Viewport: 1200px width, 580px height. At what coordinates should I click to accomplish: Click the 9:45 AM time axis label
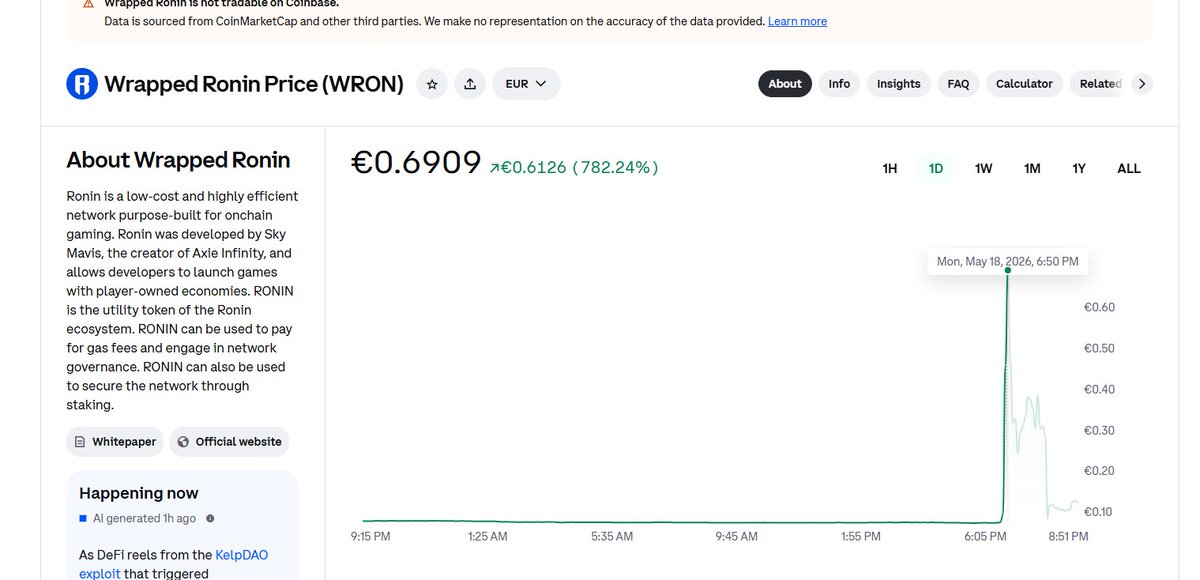pos(736,537)
